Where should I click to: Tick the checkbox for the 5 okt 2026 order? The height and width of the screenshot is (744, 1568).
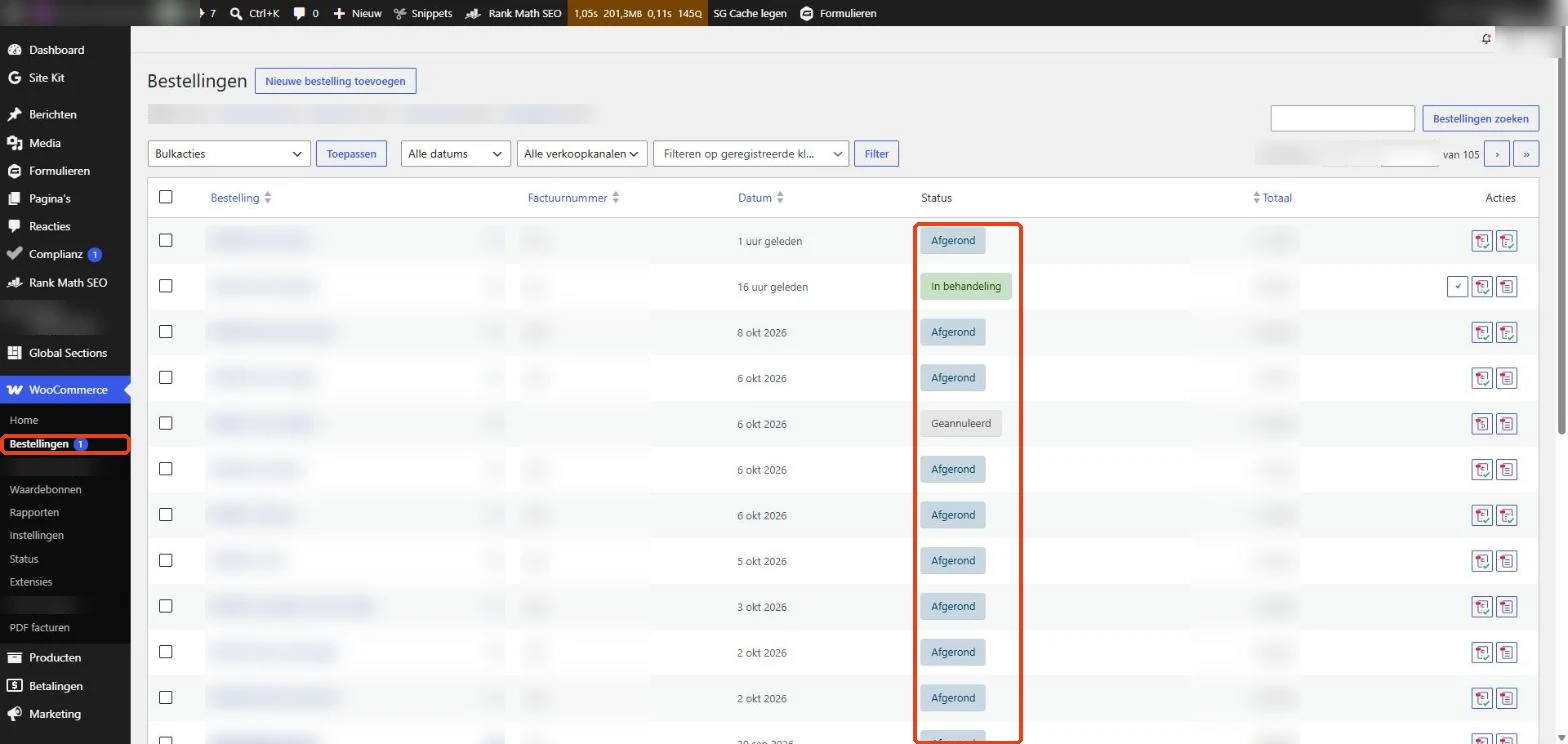tap(166, 560)
